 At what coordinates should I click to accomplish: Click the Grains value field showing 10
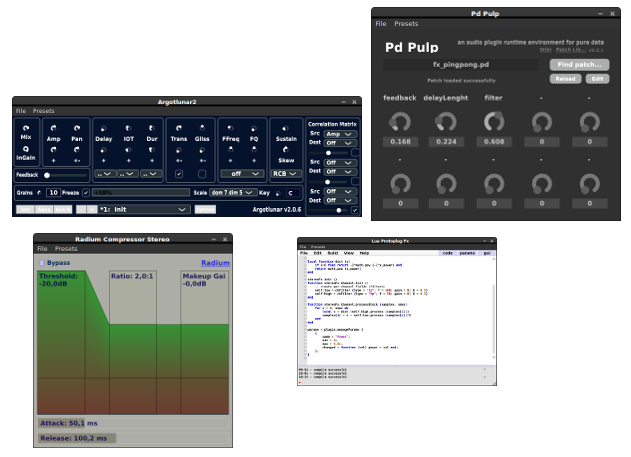(53, 192)
